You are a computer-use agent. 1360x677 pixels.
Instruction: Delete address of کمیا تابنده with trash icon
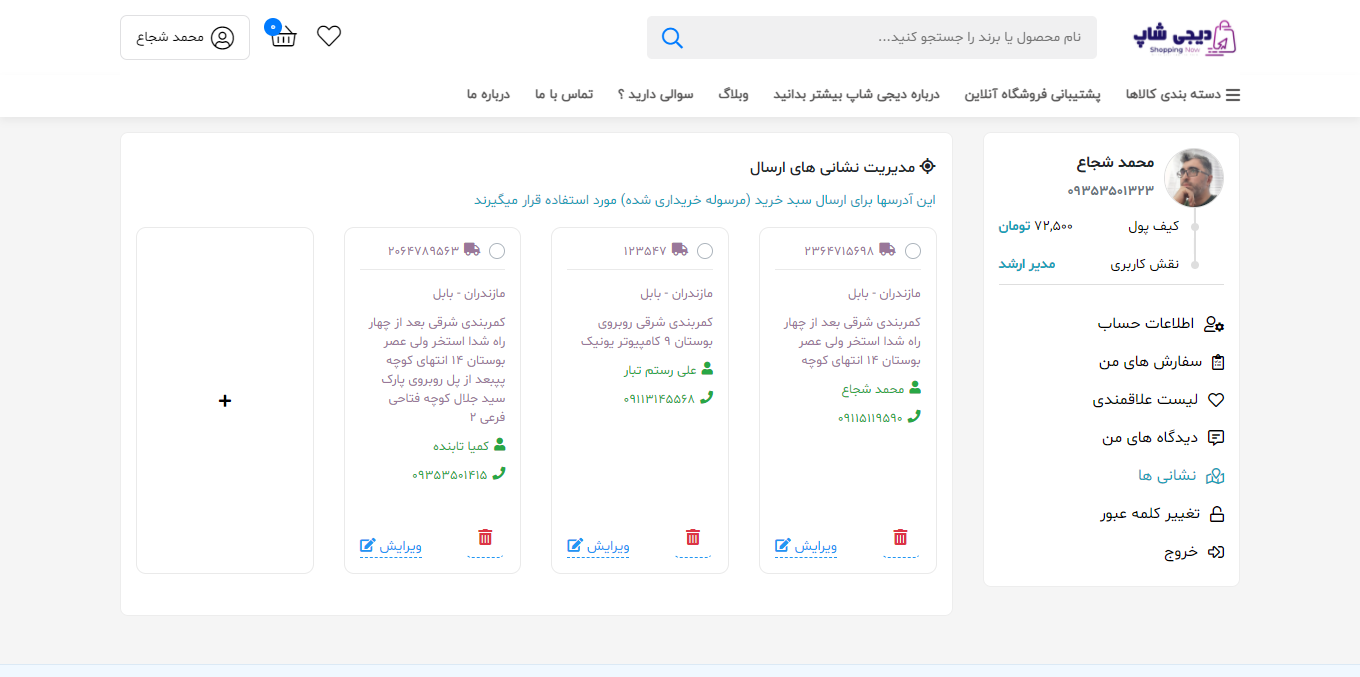[x=485, y=538]
